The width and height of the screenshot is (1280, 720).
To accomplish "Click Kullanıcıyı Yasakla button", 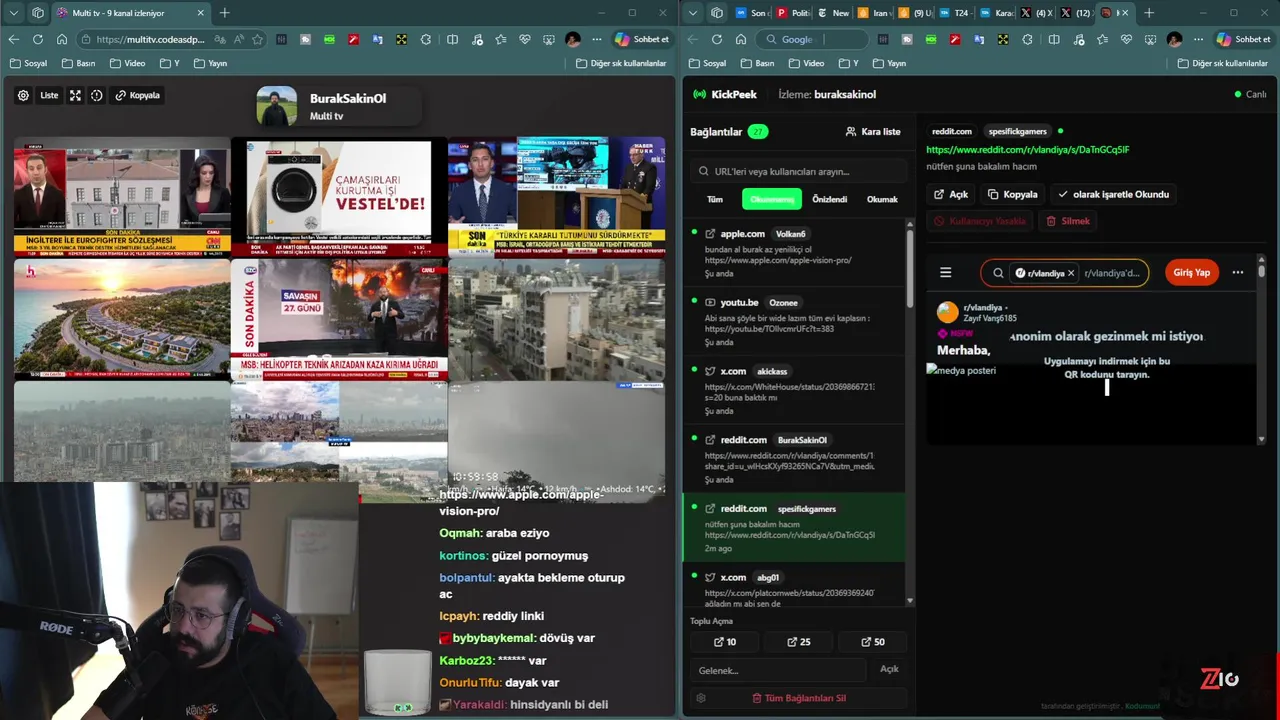I will [x=980, y=221].
